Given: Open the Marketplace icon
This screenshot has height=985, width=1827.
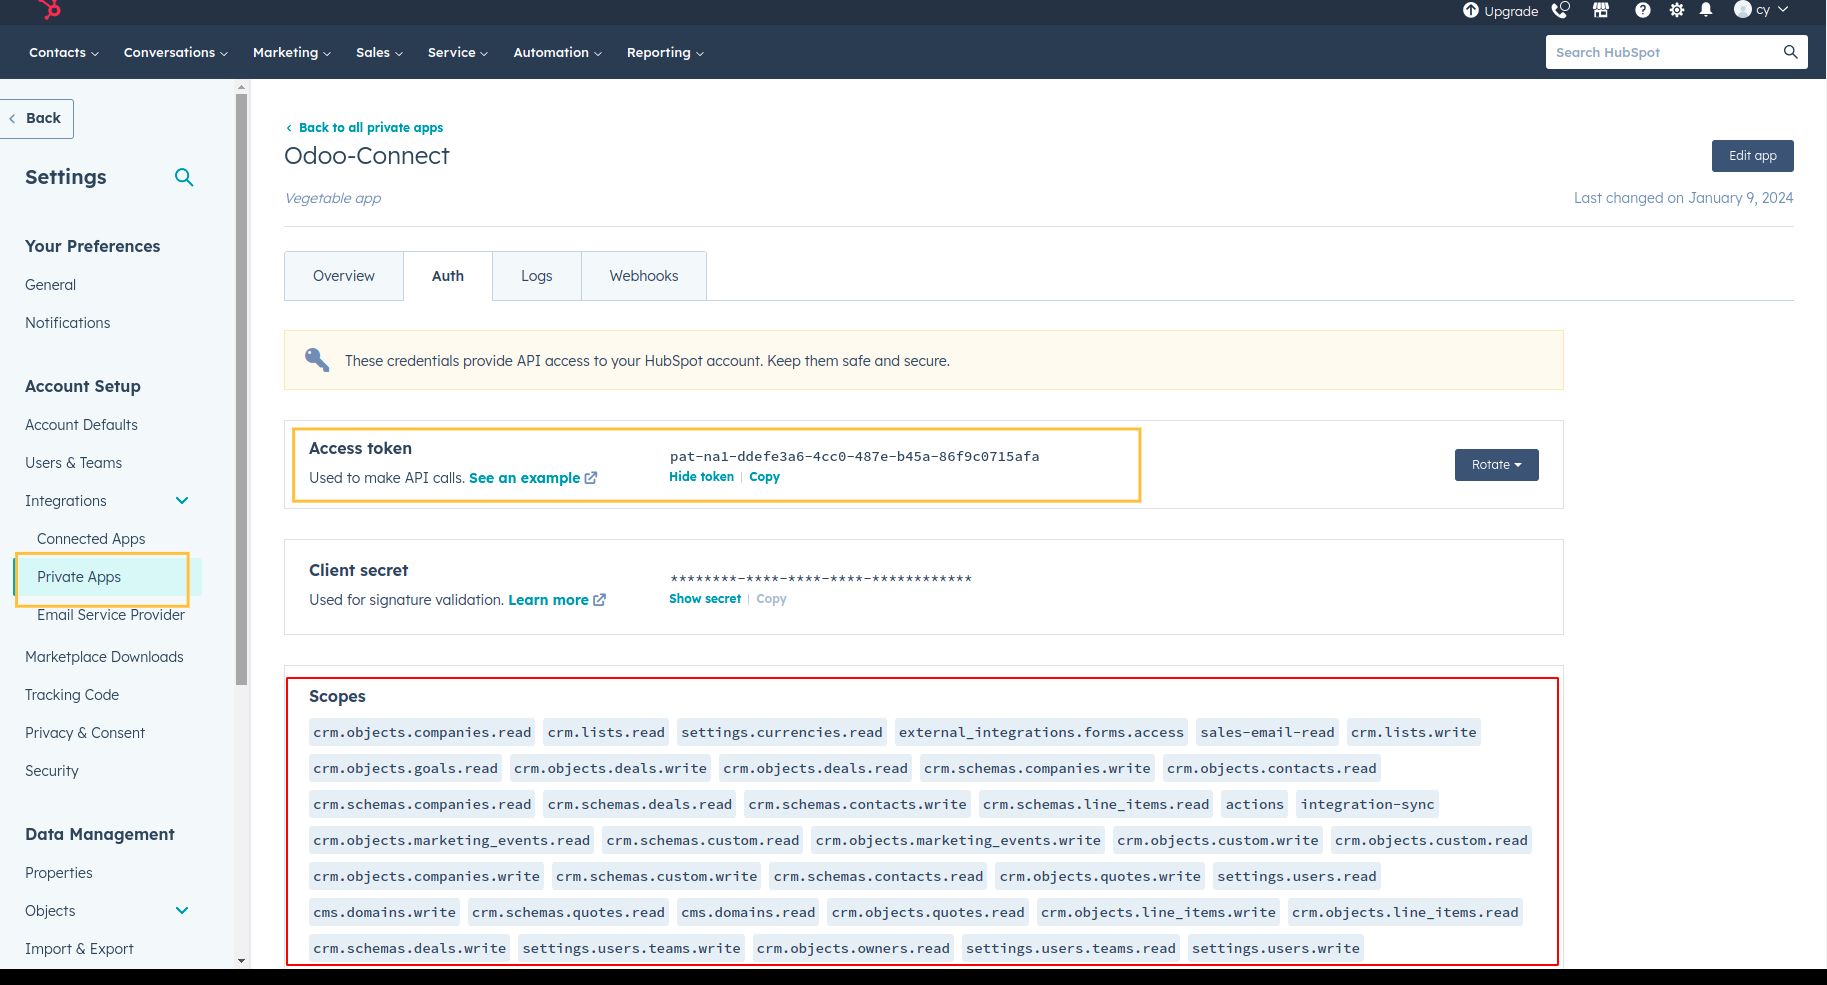Looking at the screenshot, I should click(1601, 10).
